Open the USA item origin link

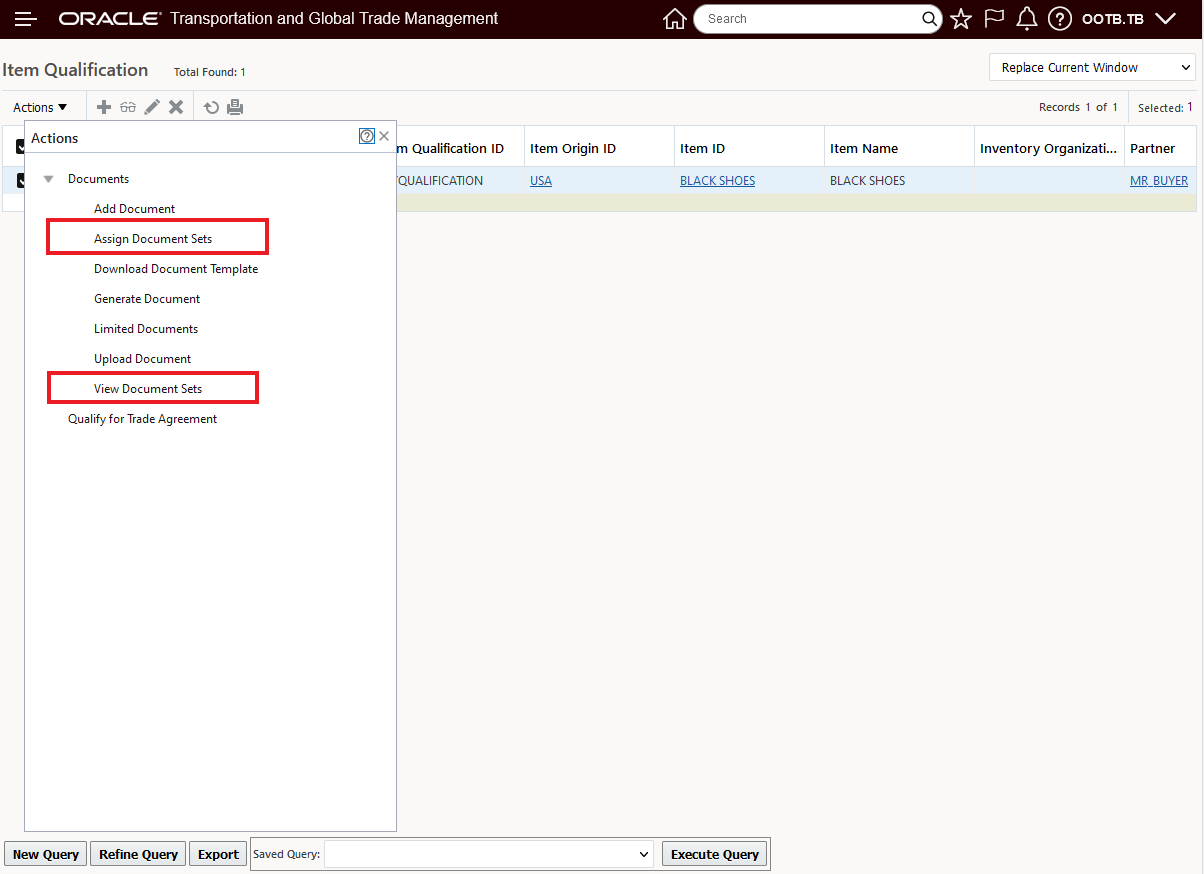click(x=541, y=181)
